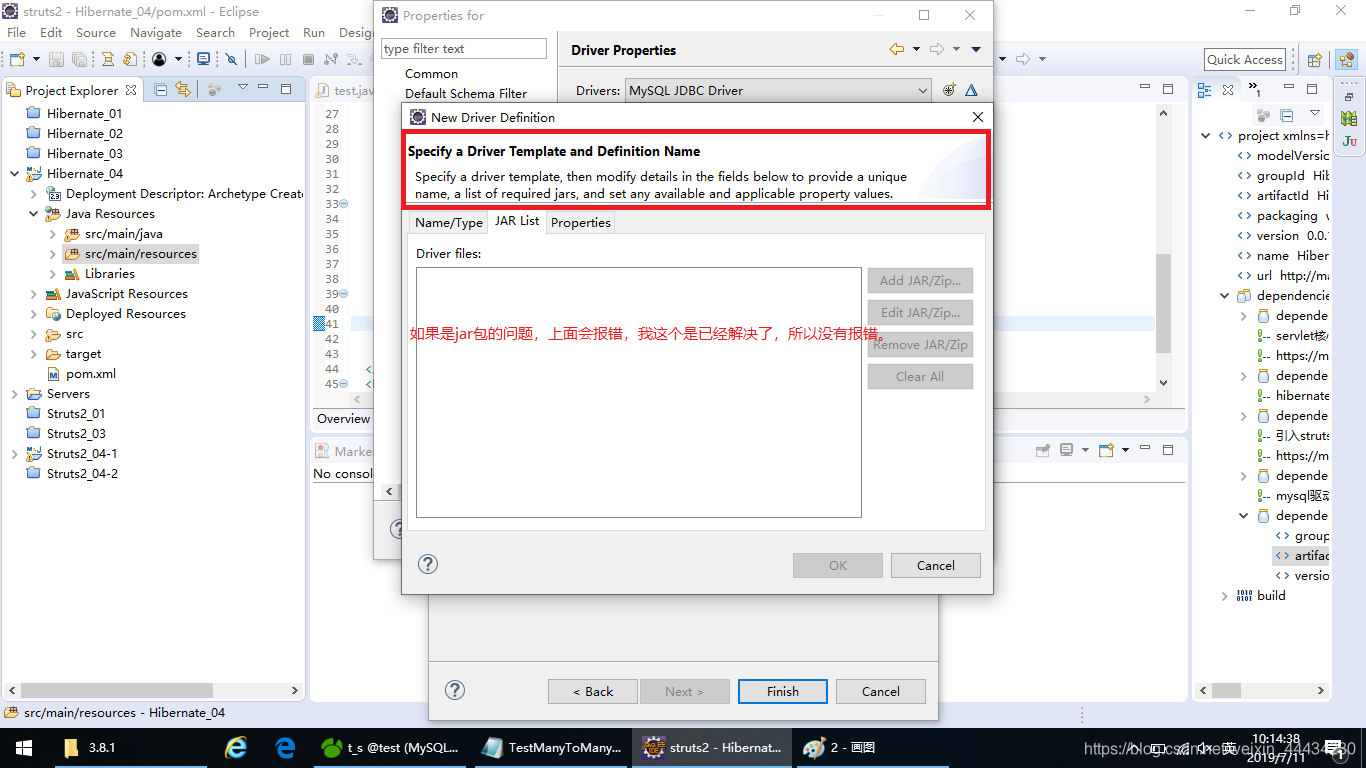Show hidden views via the chevron list
The height and width of the screenshot is (768, 1366).
click(1255, 90)
